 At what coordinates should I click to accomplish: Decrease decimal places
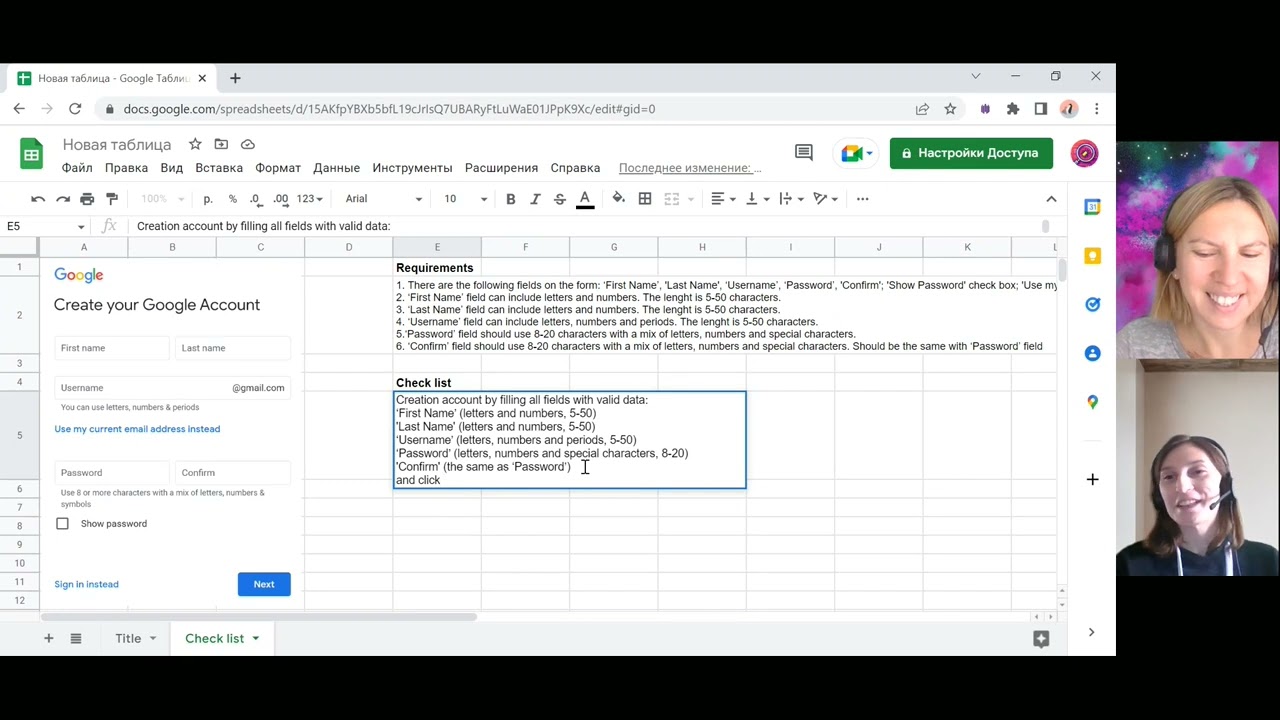[256, 199]
